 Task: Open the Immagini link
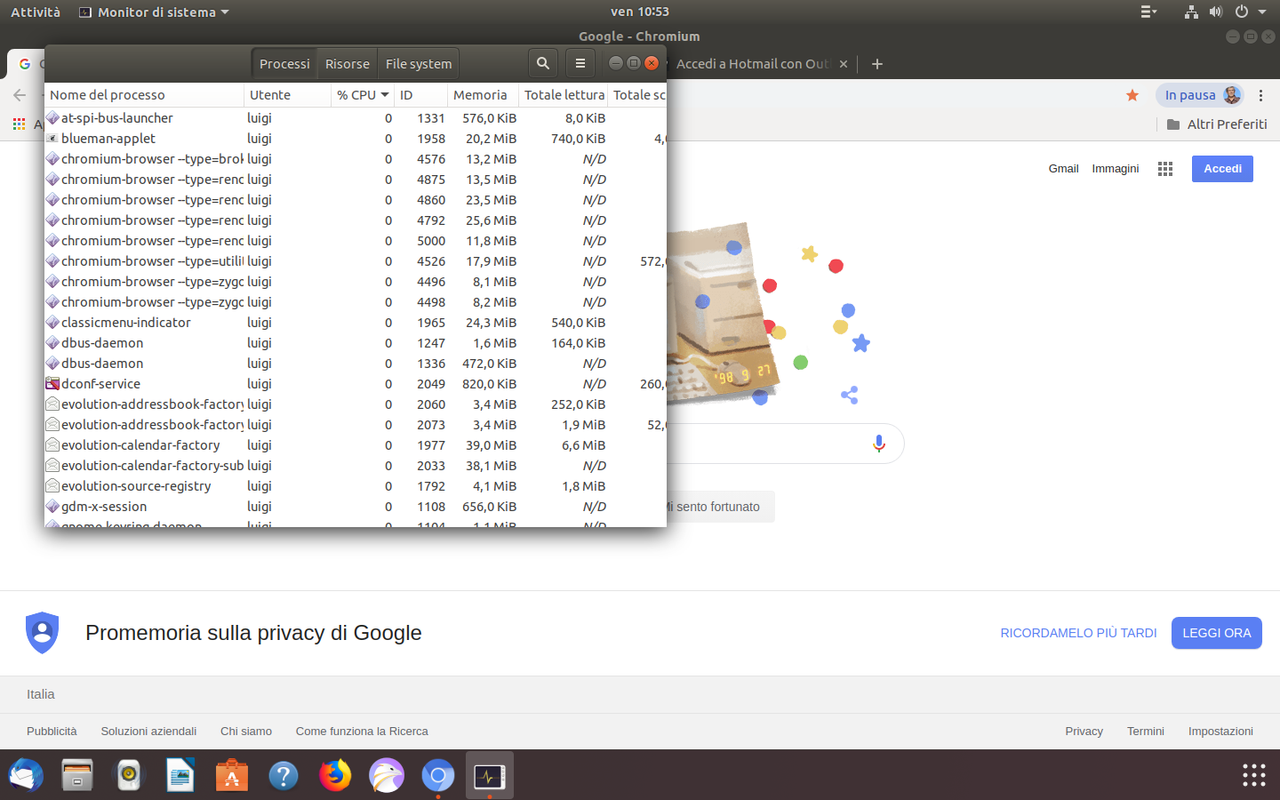tap(1115, 169)
